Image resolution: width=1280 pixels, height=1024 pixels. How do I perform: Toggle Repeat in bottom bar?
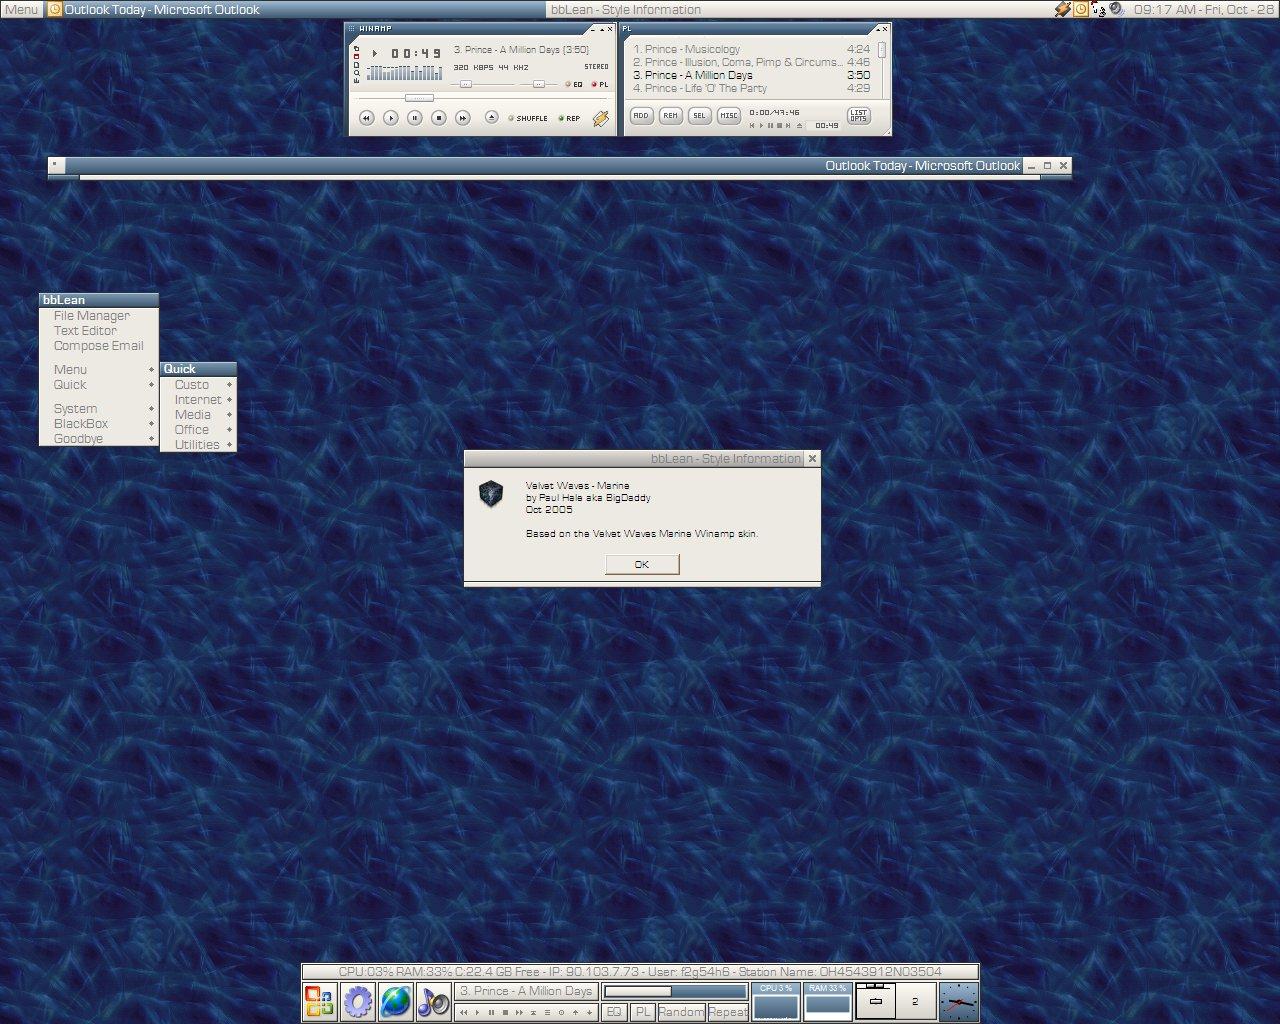pyautogui.click(x=728, y=1012)
